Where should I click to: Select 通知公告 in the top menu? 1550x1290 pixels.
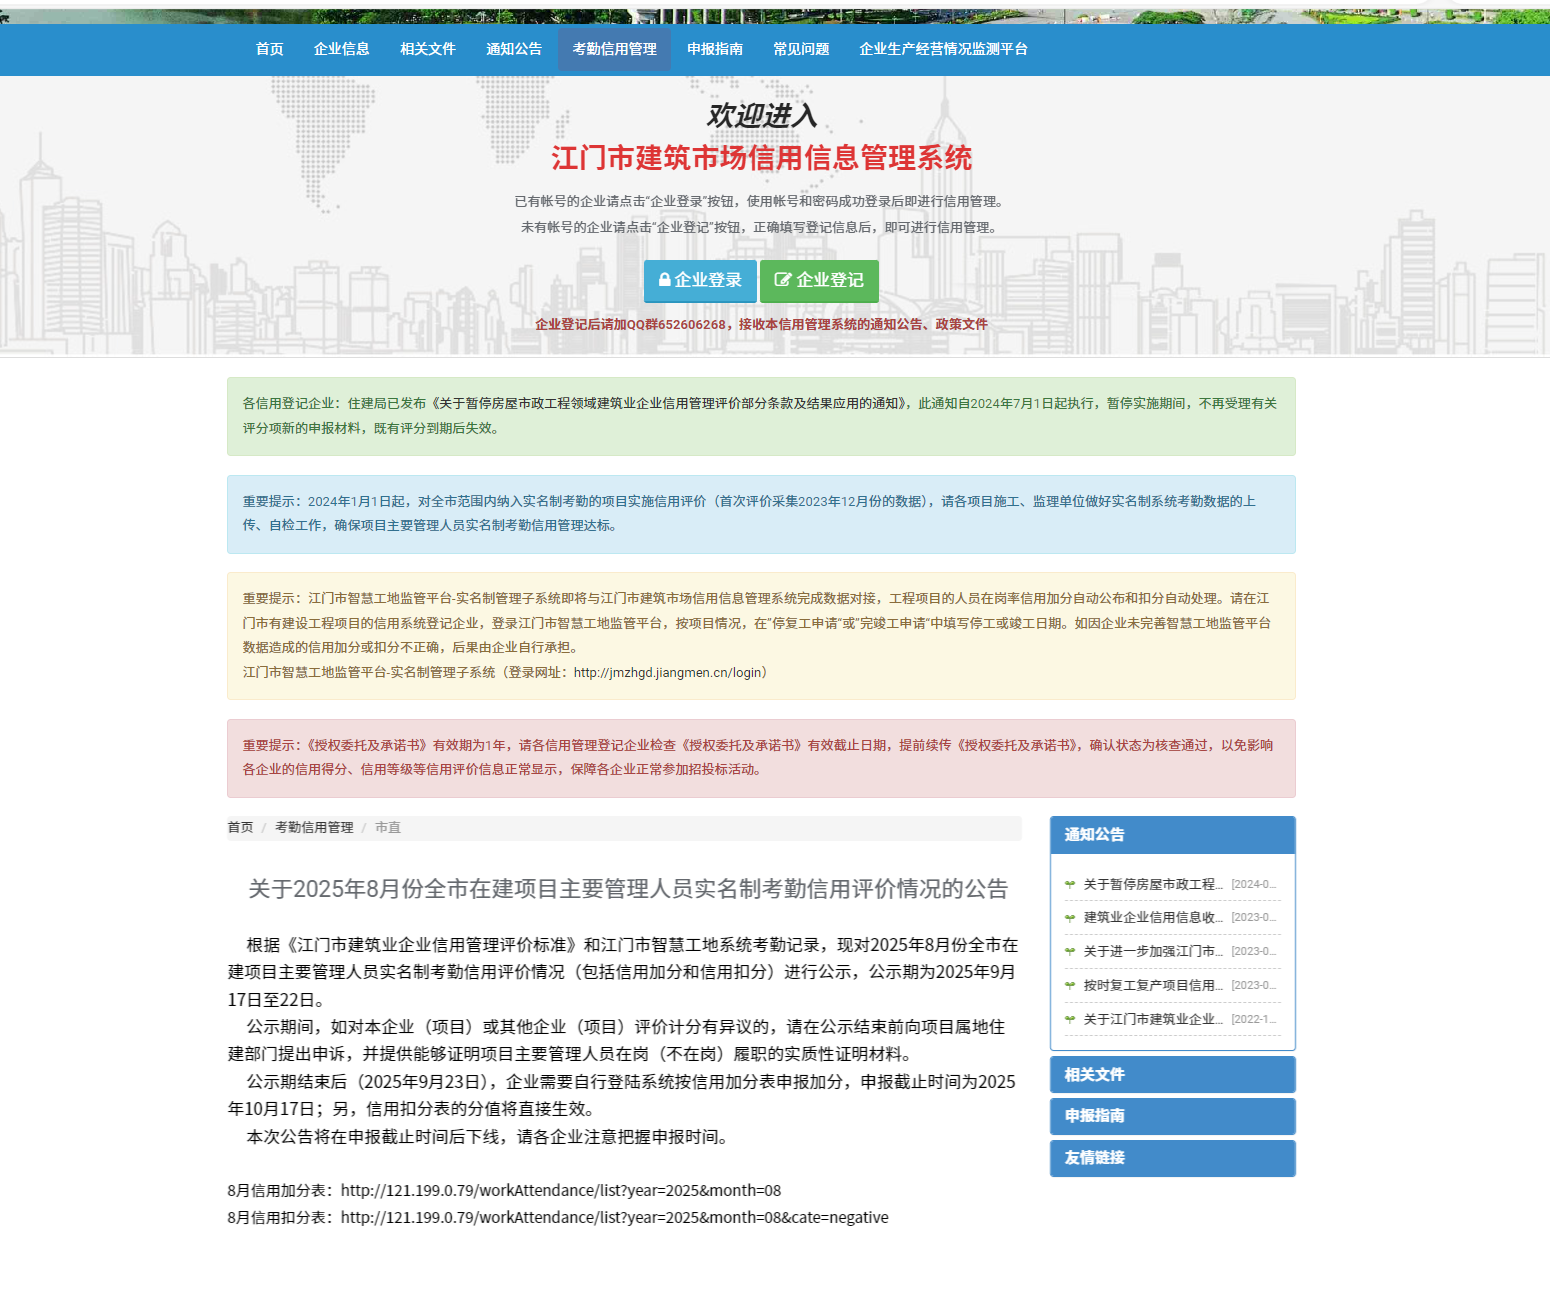pos(513,49)
